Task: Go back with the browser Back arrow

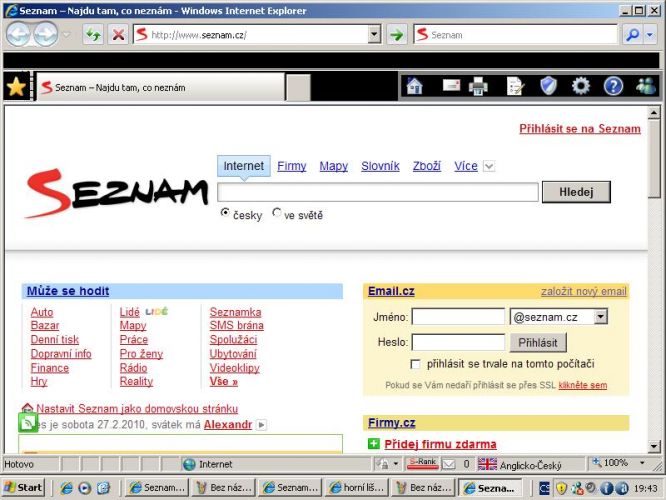Action: click(18, 34)
